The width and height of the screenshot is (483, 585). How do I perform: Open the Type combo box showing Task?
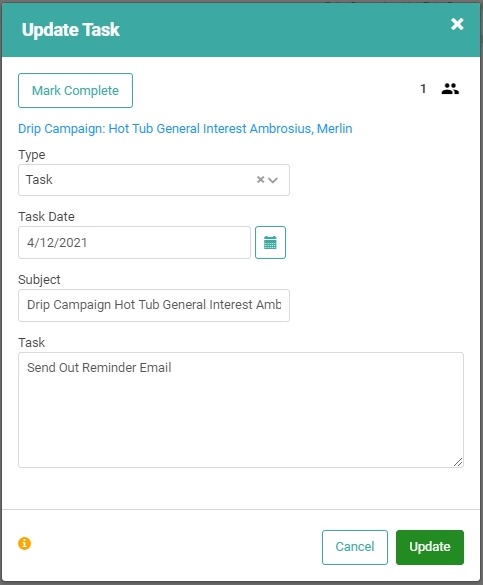click(x=154, y=180)
